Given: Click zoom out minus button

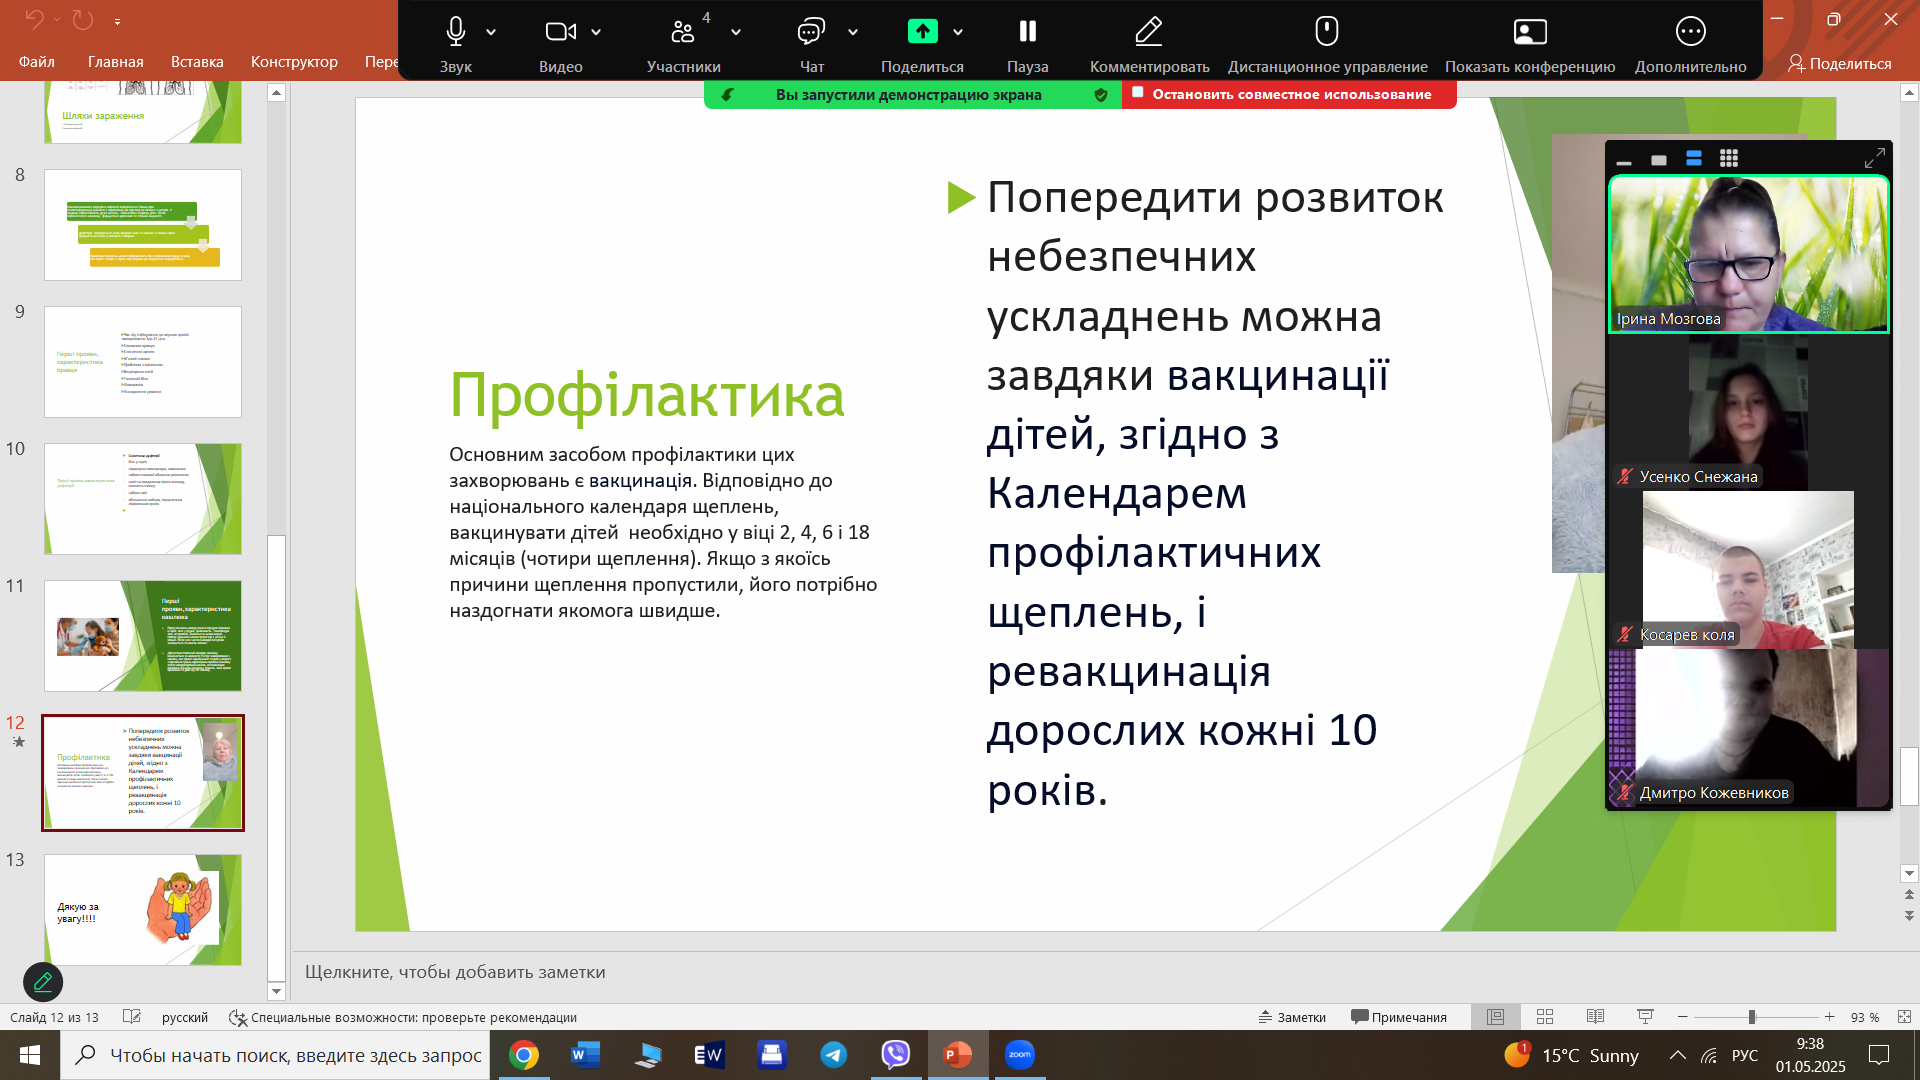Looking at the screenshot, I should (x=1683, y=1017).
